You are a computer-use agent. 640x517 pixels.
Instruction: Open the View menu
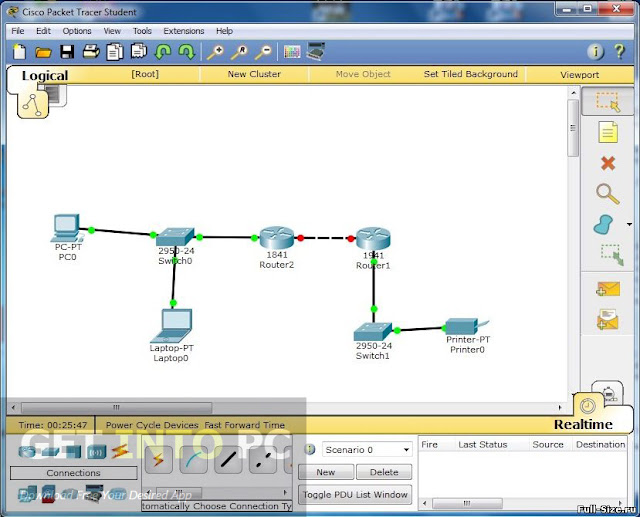click(x=112, y=31)
